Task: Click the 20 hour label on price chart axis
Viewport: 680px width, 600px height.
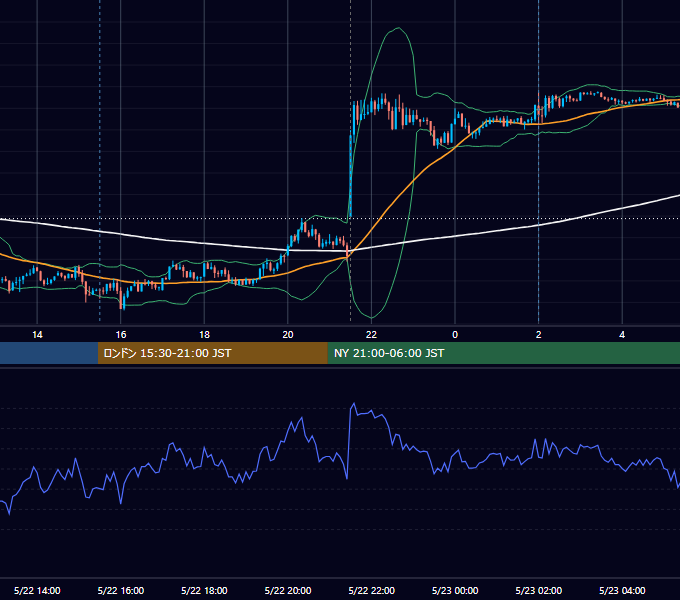Action: [x=288, y=335]
